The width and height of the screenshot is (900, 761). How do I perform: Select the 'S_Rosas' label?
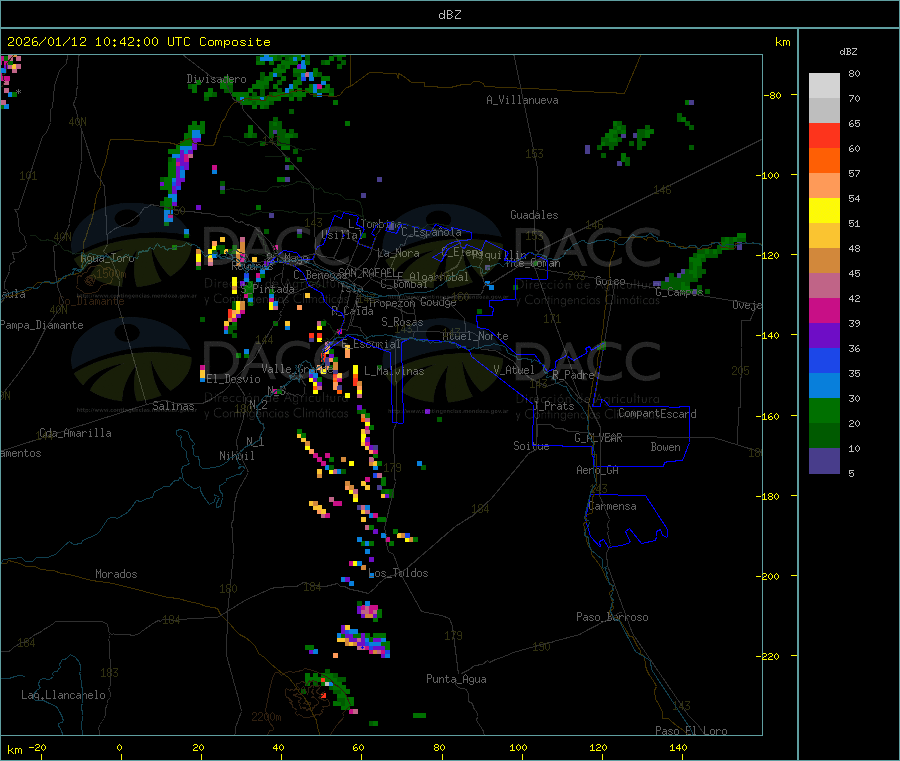pyautogui.click(x=402, y=322)
